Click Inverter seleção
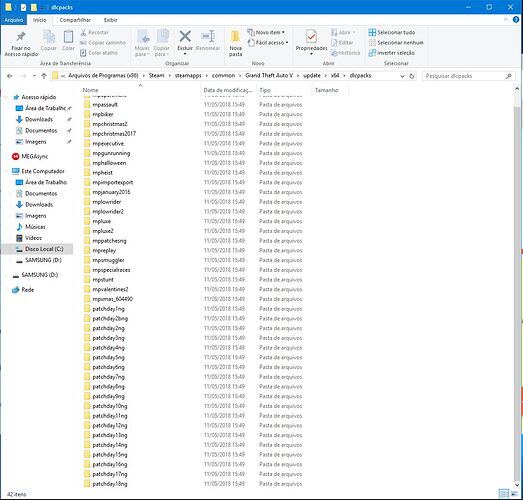 [392, 53]
